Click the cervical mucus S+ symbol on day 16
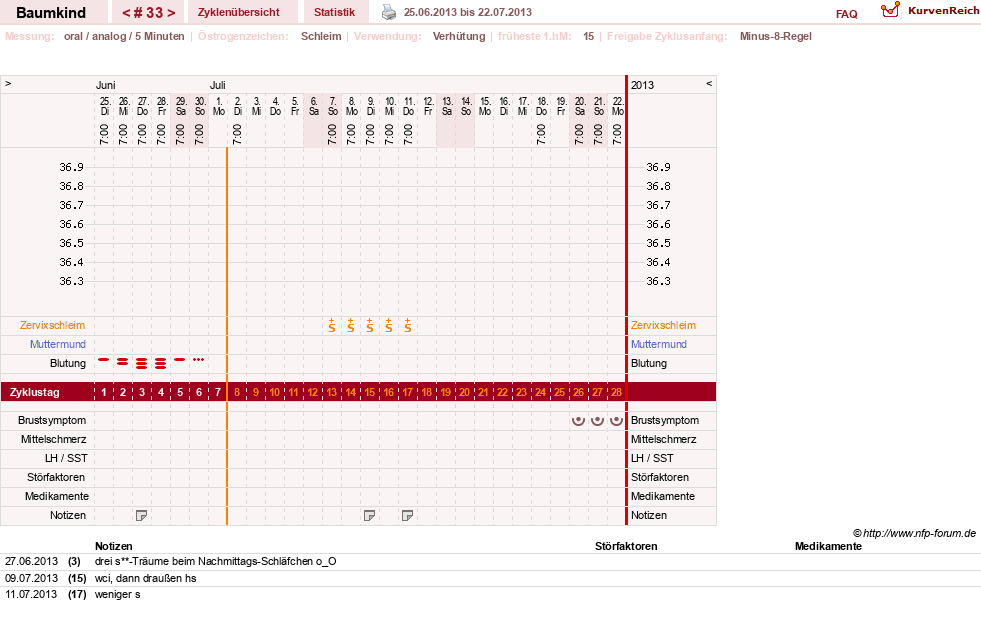Image resolution: width=981 pixels, height=625 pixels. tap(389, 325)
